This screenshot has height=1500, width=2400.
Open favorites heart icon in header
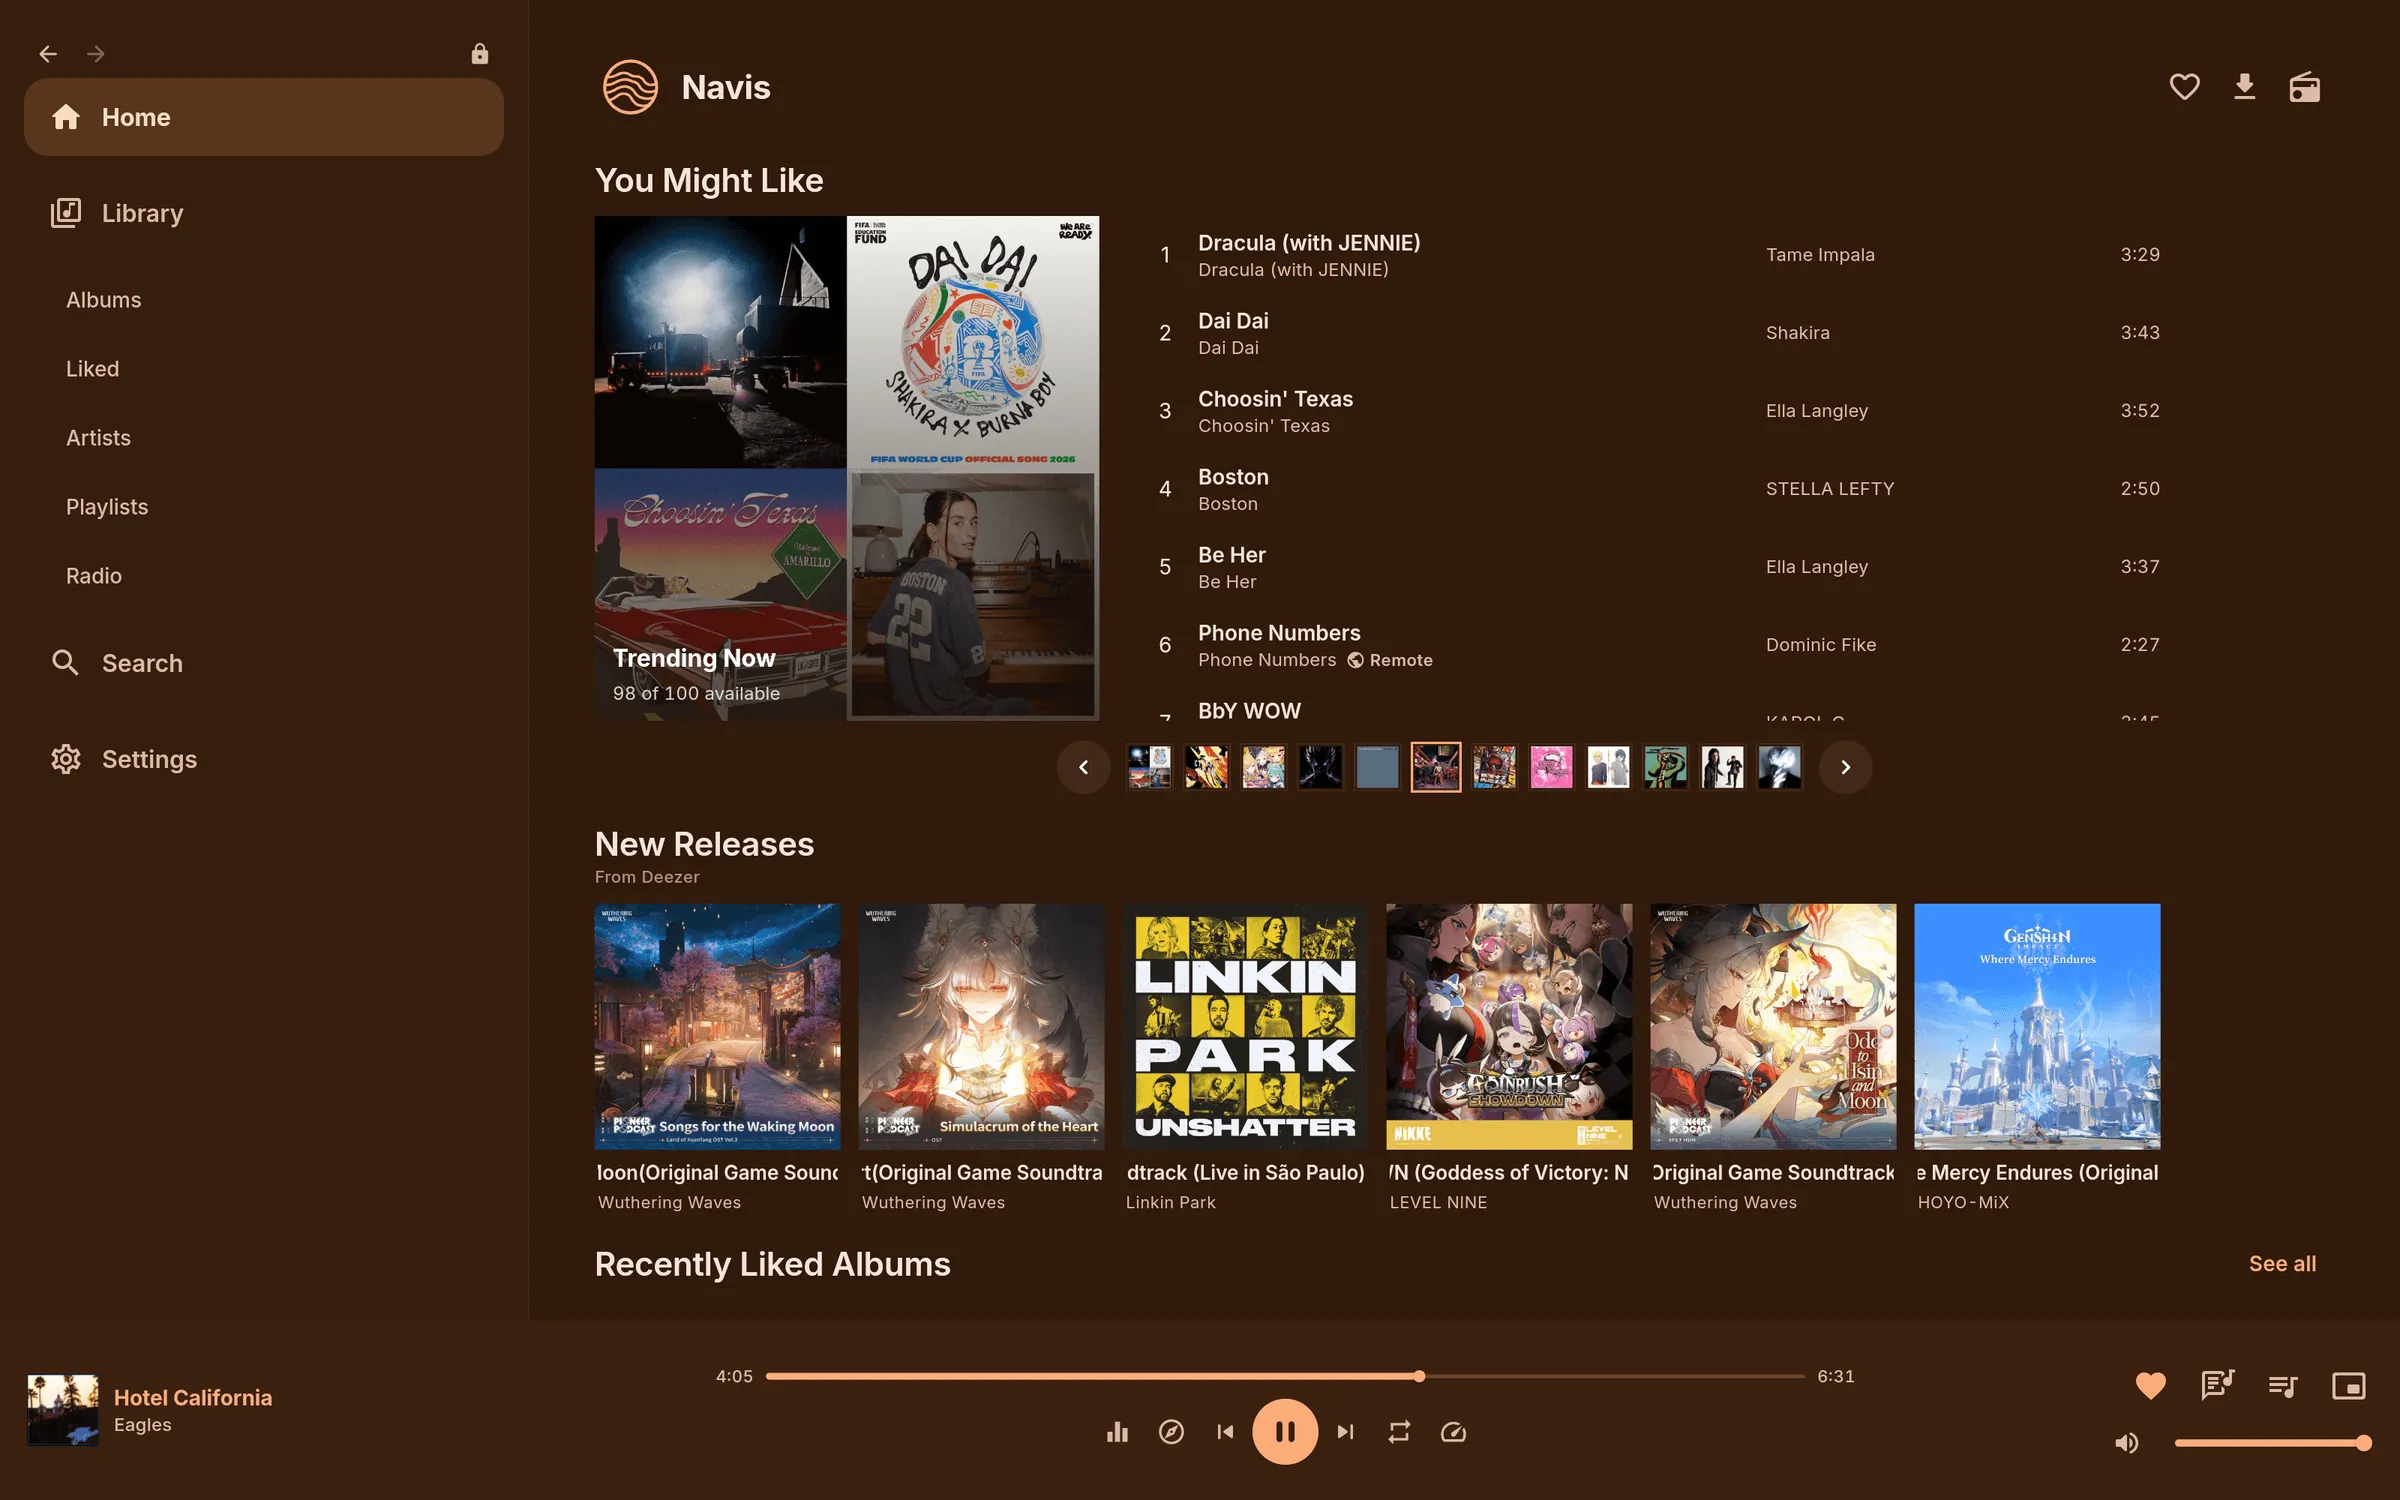pyautogui.click(x=2184, y=87)
